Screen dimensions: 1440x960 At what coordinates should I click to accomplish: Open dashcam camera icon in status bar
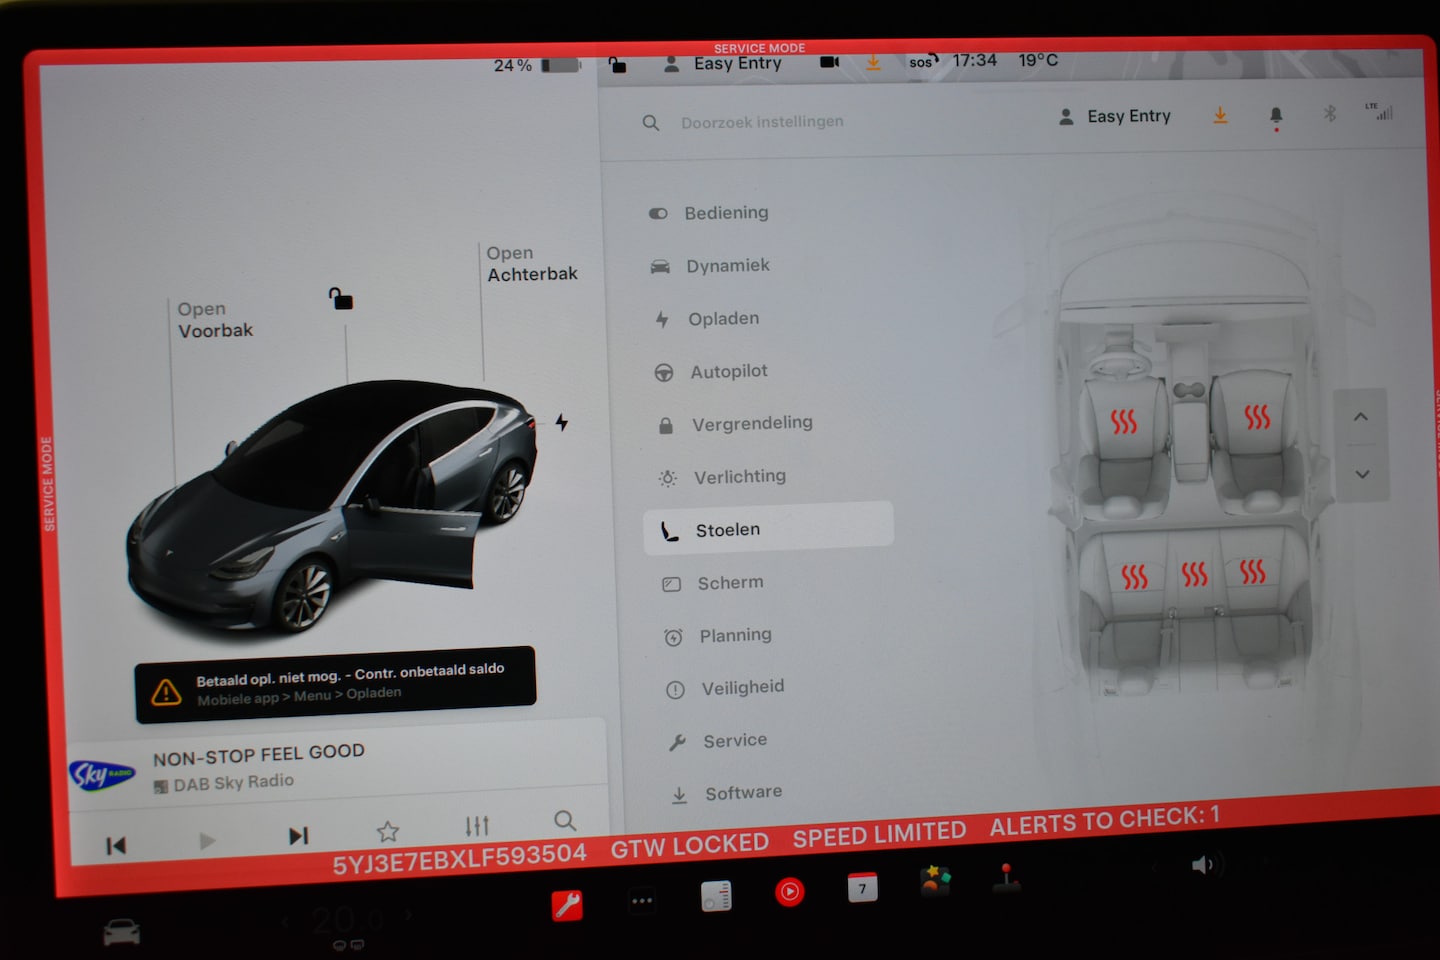[x=829, y=62]
